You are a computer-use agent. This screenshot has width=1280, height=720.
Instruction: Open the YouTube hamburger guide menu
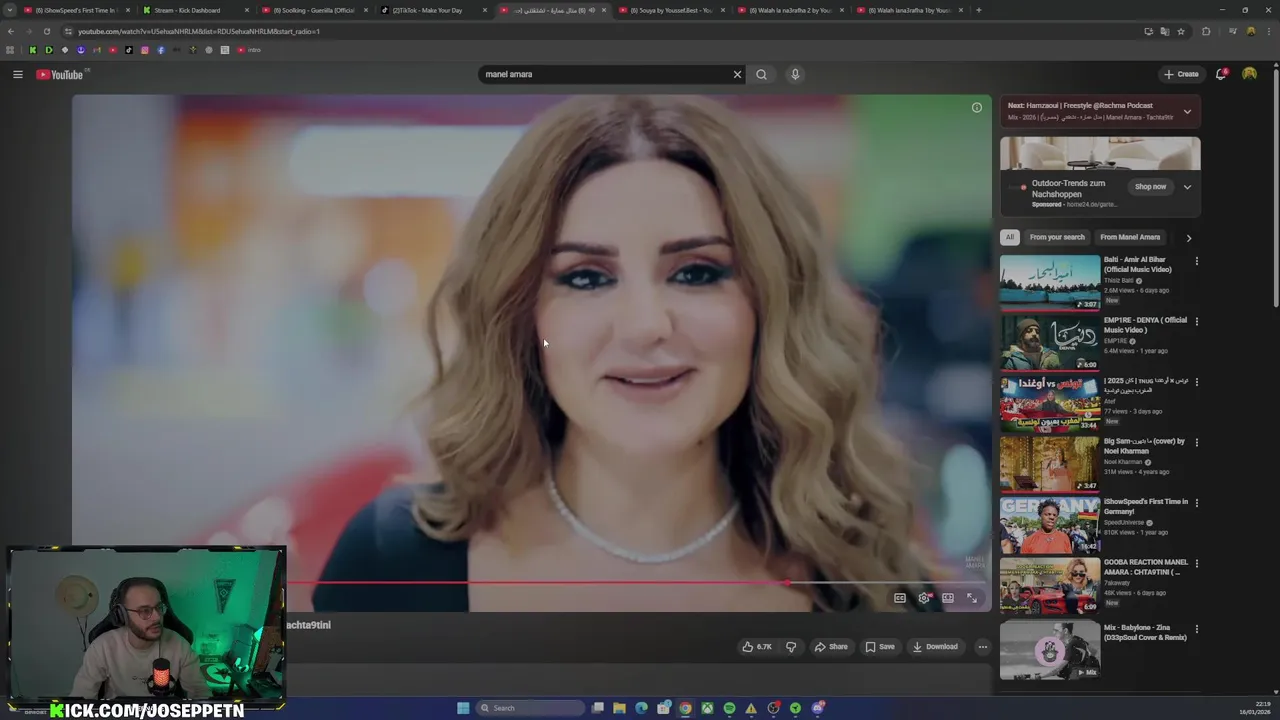point(17,74)
